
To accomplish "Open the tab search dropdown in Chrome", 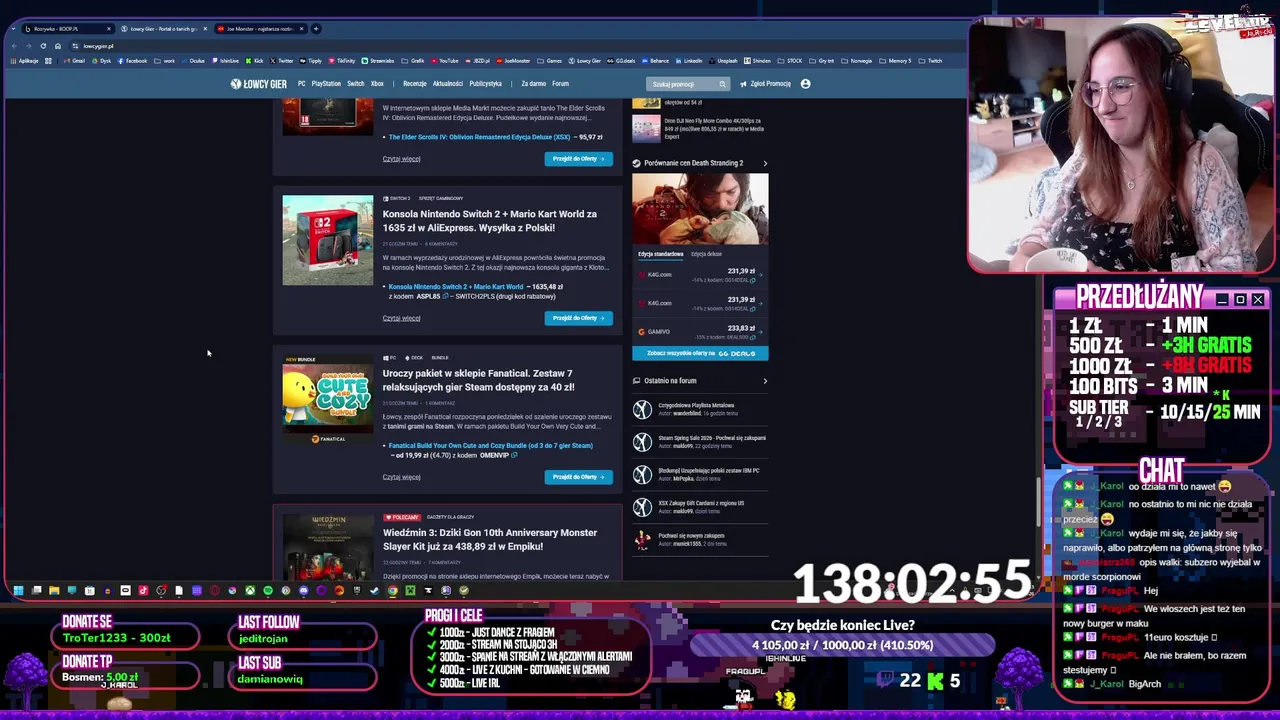I will click(13, 28).
